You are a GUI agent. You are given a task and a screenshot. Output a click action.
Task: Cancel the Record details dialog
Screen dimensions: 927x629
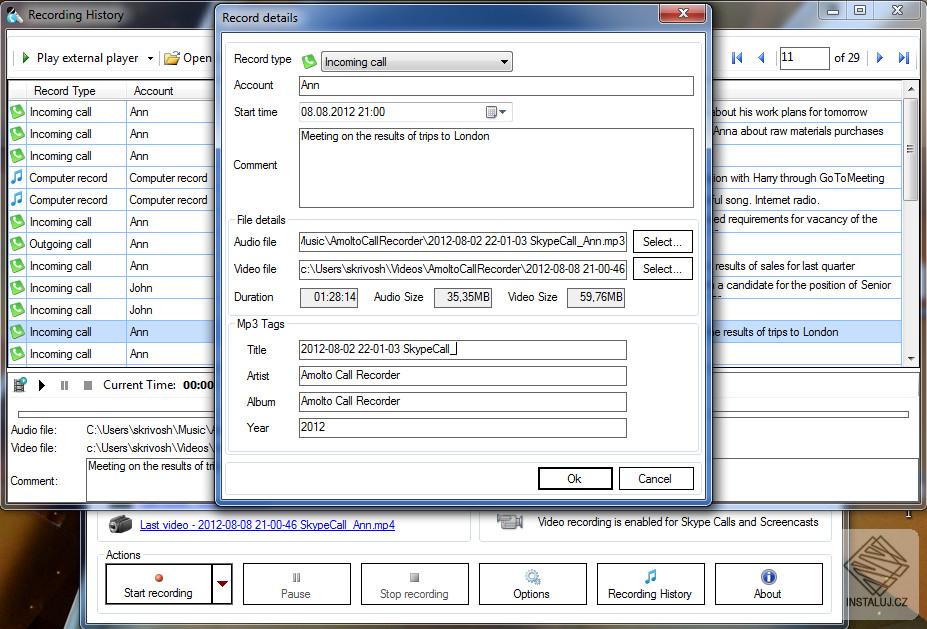[x=656, y=479]
